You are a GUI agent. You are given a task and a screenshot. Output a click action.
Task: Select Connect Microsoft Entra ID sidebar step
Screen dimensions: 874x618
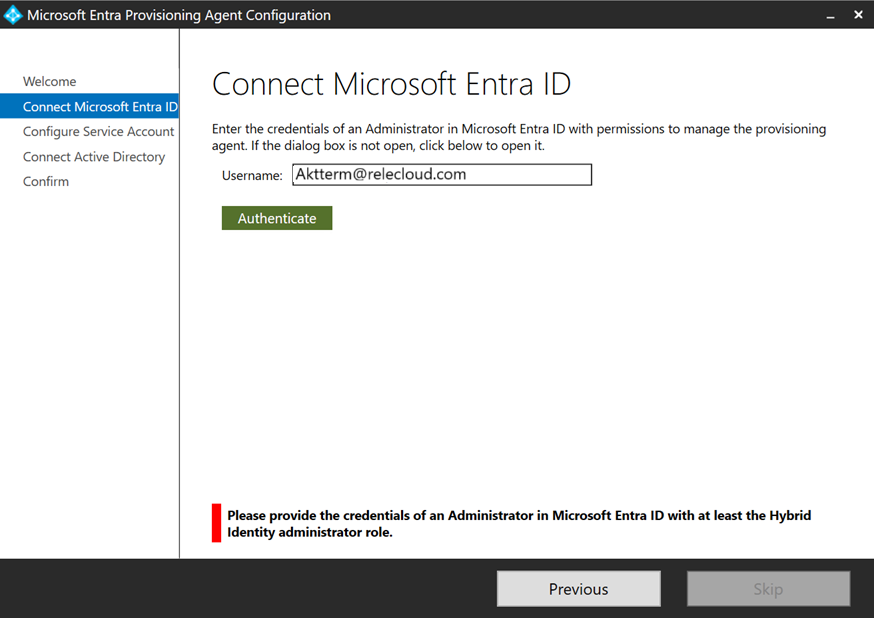100,107
